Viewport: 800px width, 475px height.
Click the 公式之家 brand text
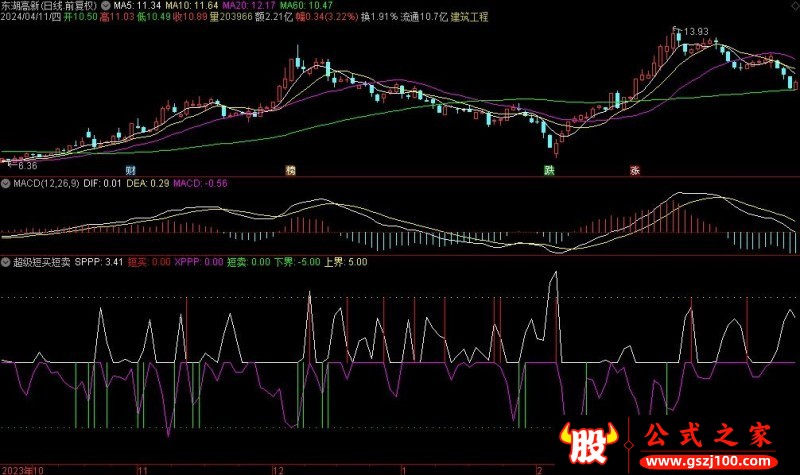pyautogui.click(x=708, y=436)
